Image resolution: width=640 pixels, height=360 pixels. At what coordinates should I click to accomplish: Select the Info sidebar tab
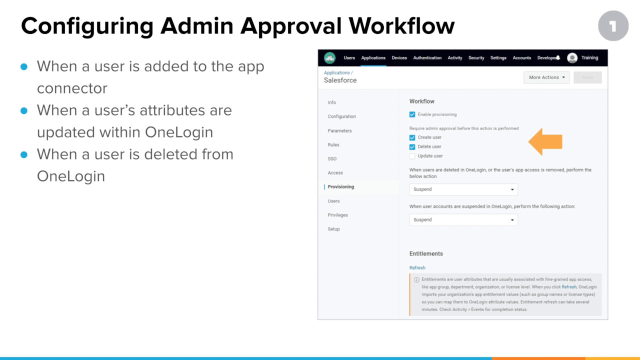pos(332,102)
